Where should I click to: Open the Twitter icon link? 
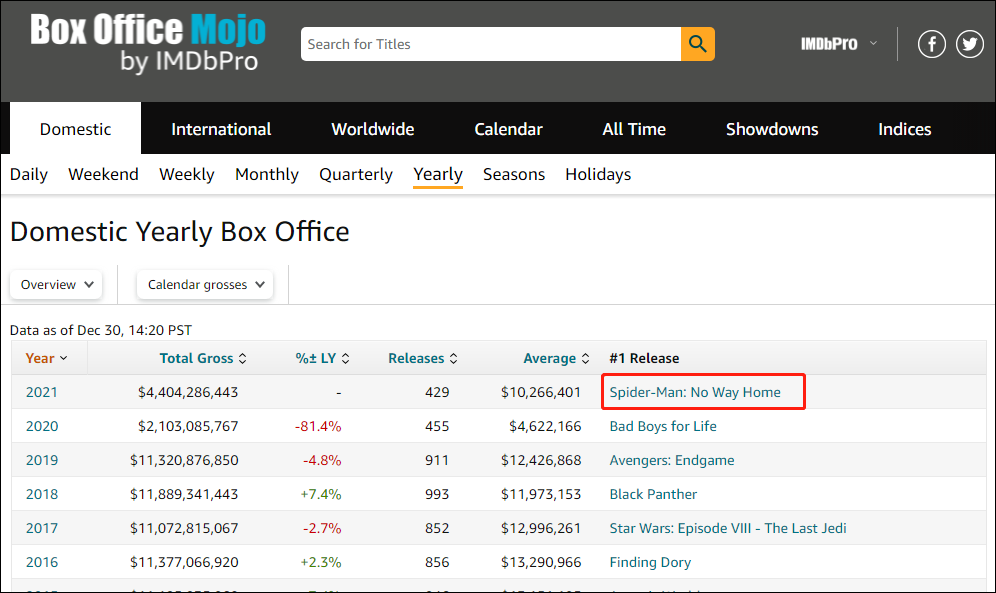point(969,44)
